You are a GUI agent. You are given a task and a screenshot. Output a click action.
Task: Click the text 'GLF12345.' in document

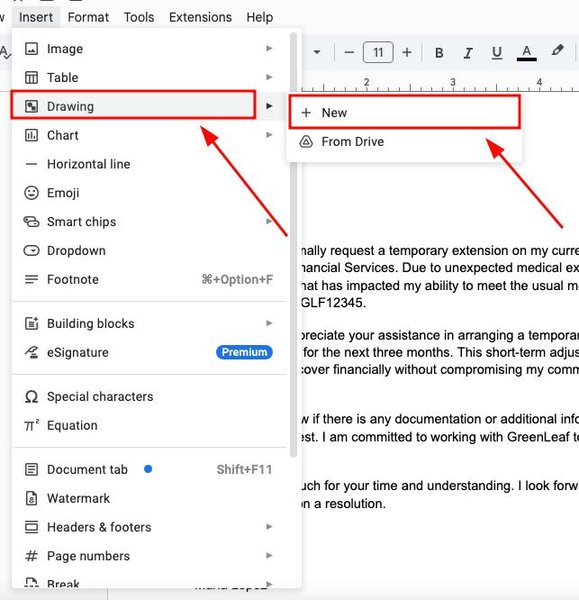333,303
